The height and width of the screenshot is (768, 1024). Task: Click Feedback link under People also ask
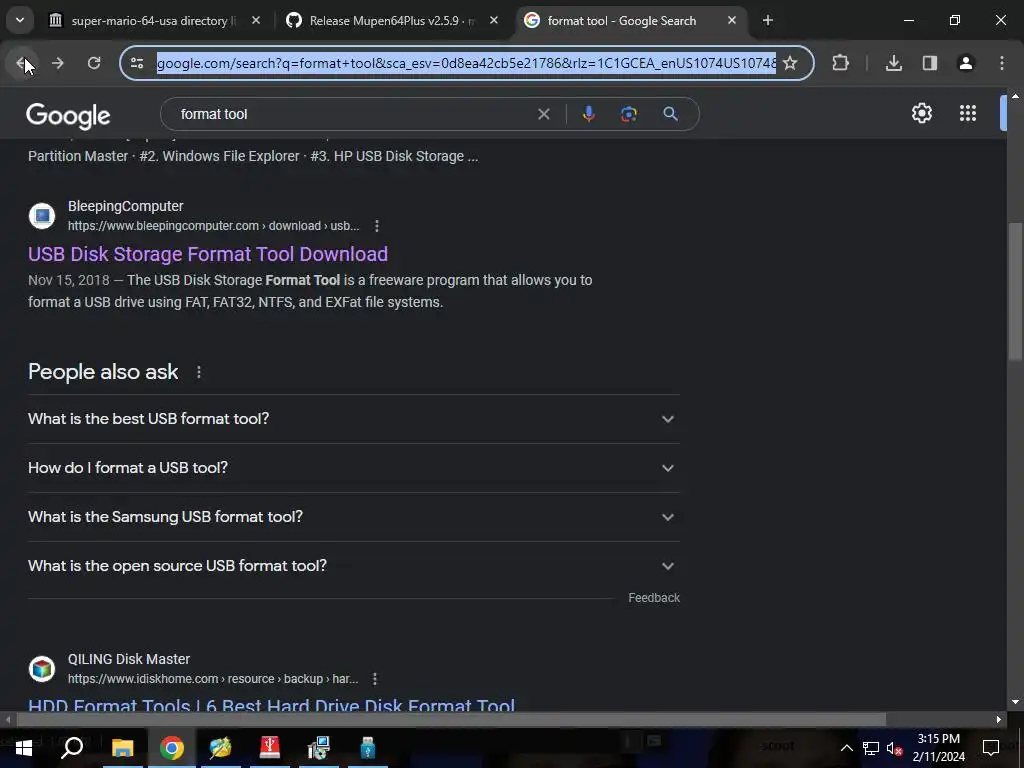pos(654,598)
